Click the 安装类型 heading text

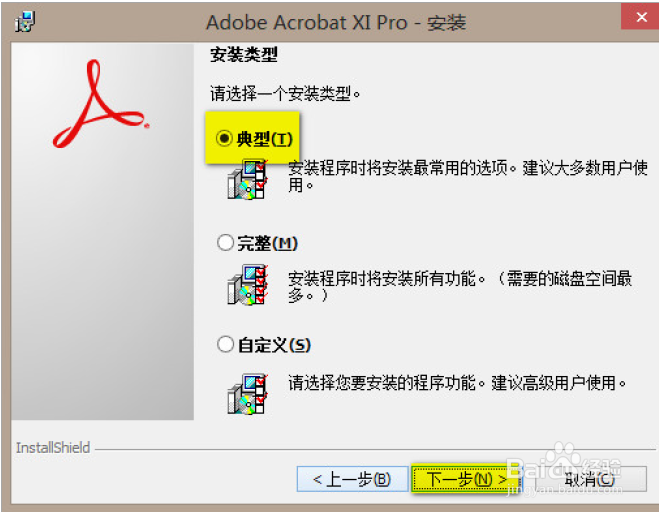[x=244, y=55]
